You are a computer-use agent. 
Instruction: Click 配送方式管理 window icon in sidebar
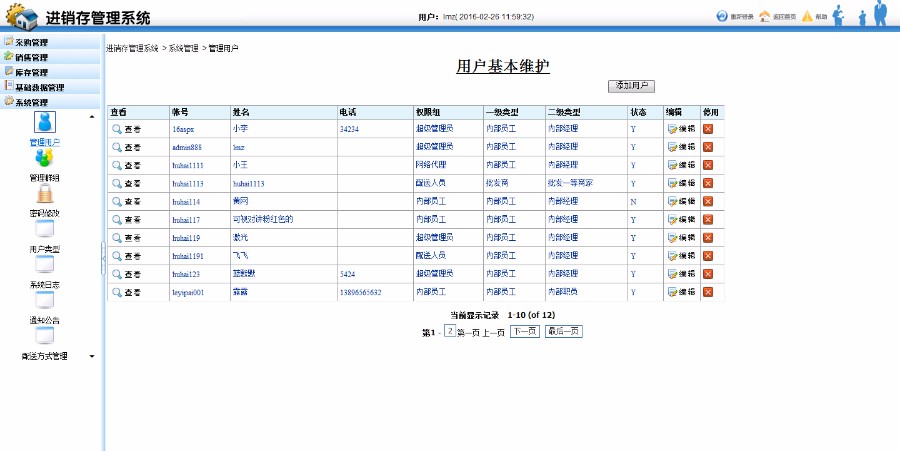[x=45, y=335]
